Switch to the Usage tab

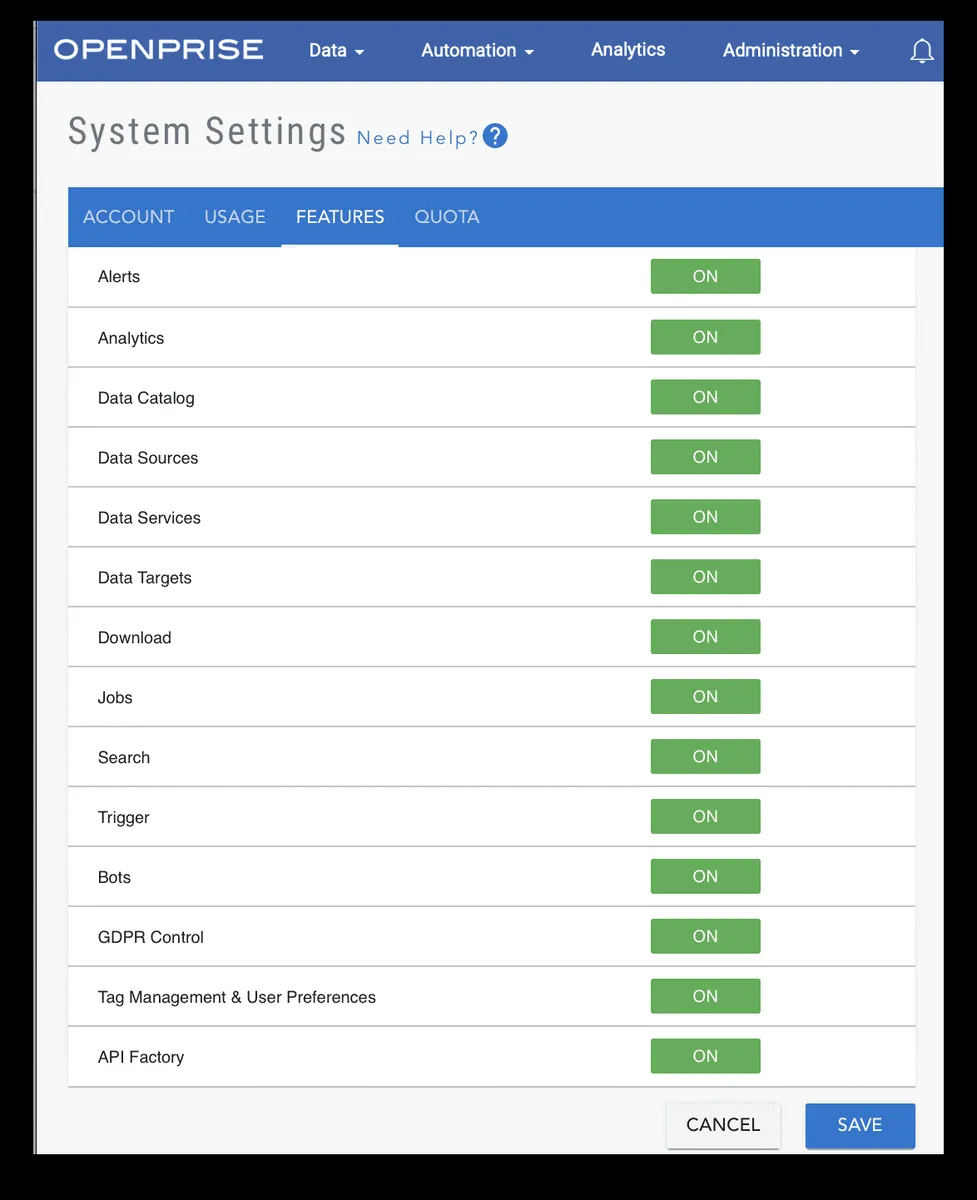point(235,217)
